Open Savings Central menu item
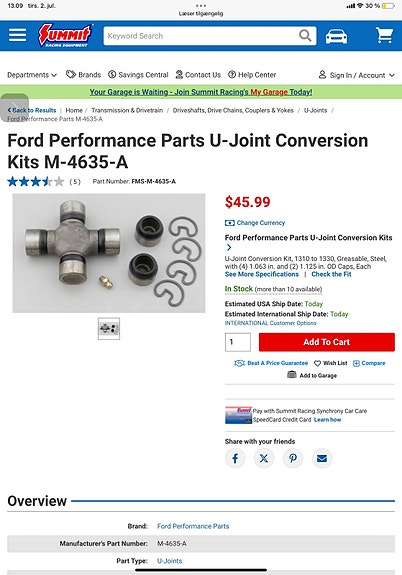The height and width of the screenshot is (575, 402). (138, 75)
